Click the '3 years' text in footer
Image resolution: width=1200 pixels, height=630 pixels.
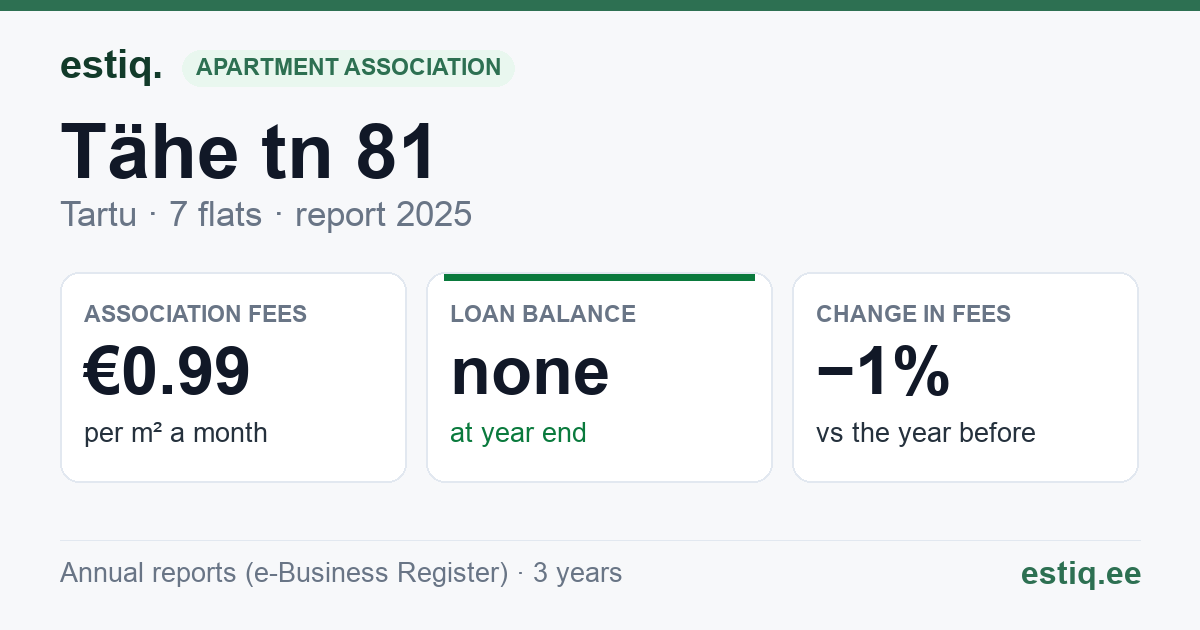tap(577, 573)
